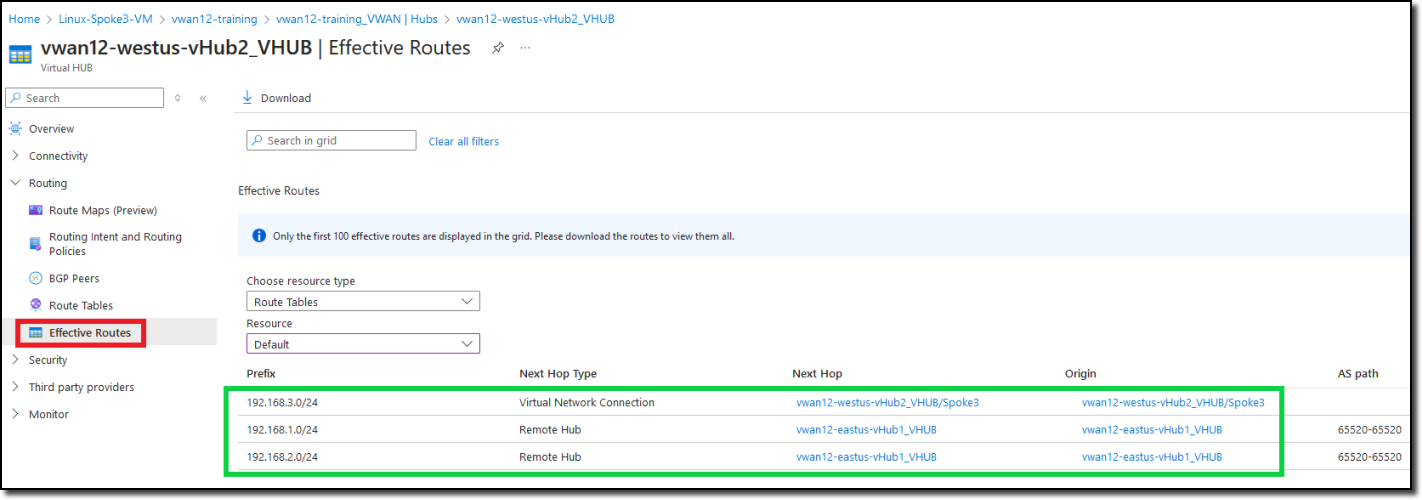This screenshot has width=1422, height=500.
Task: Open vwan12-westus-vHub2_VHUB breadcrumb
Action: click(x=535, y=19)
